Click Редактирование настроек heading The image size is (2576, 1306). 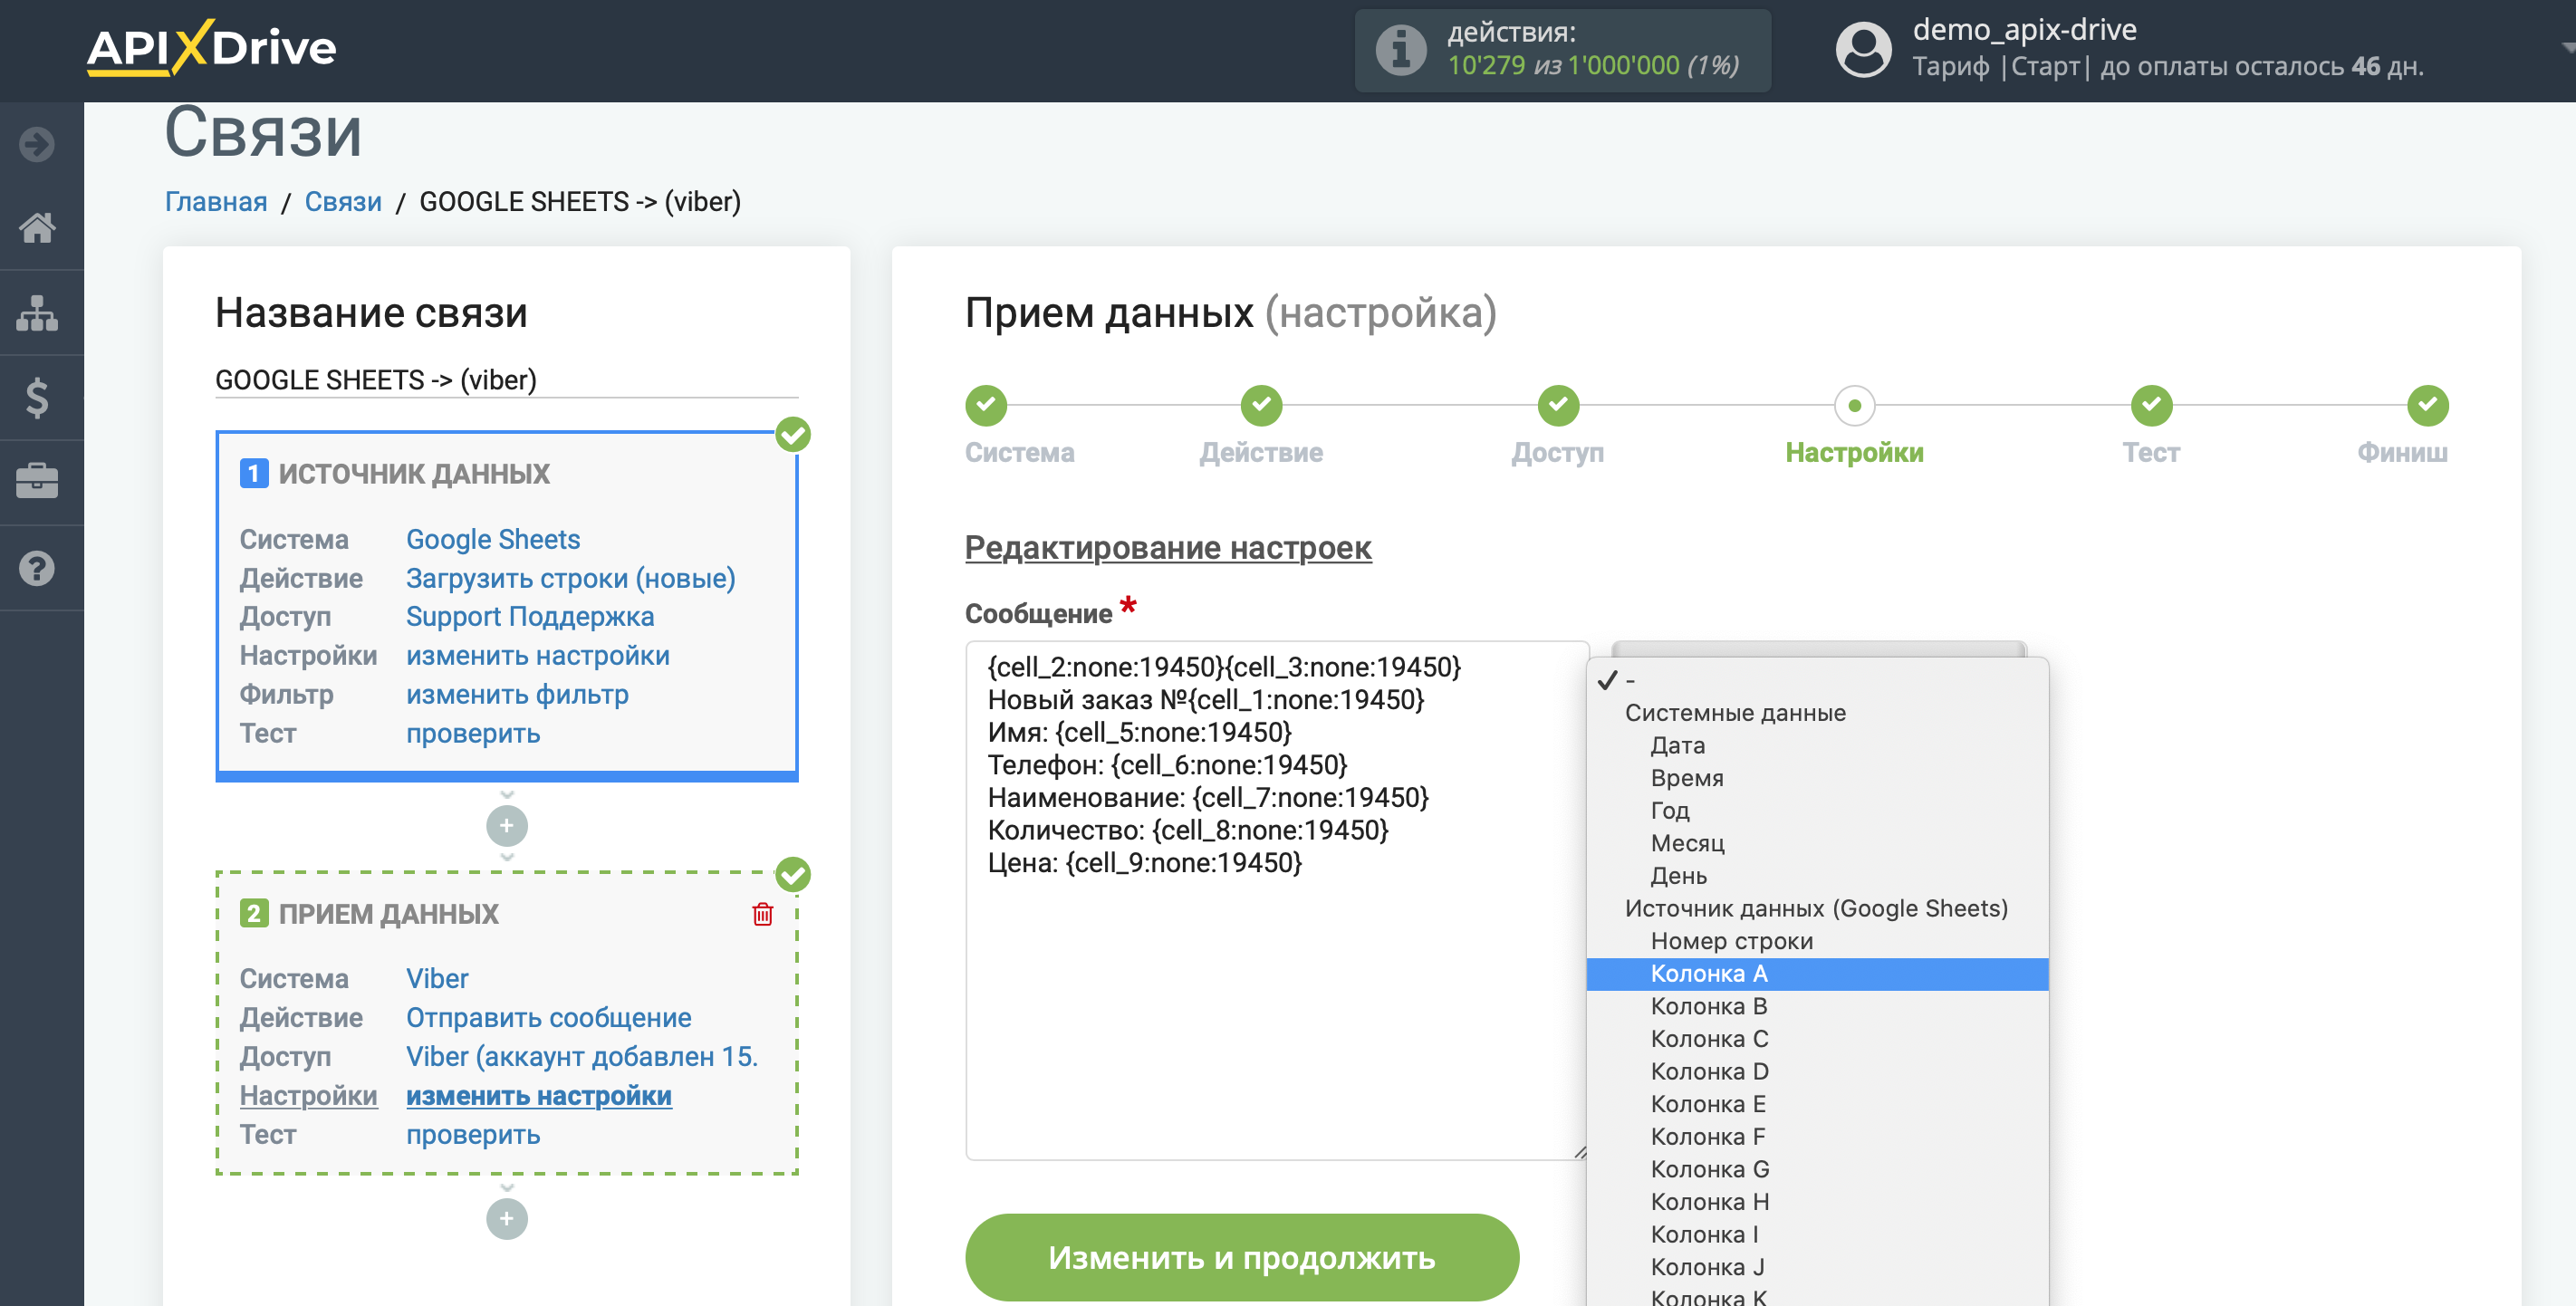(x=1168, y=547)
